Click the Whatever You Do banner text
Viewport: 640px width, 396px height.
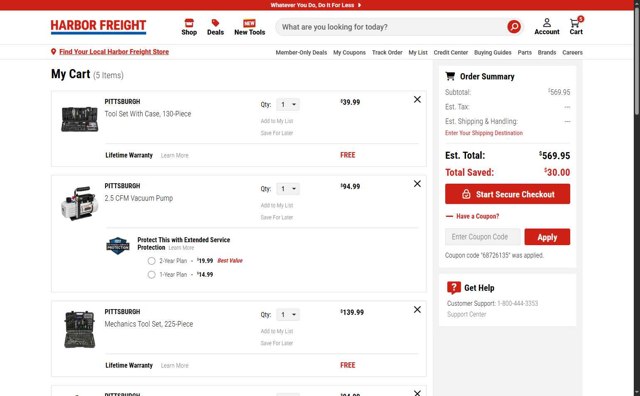[312, 5]
